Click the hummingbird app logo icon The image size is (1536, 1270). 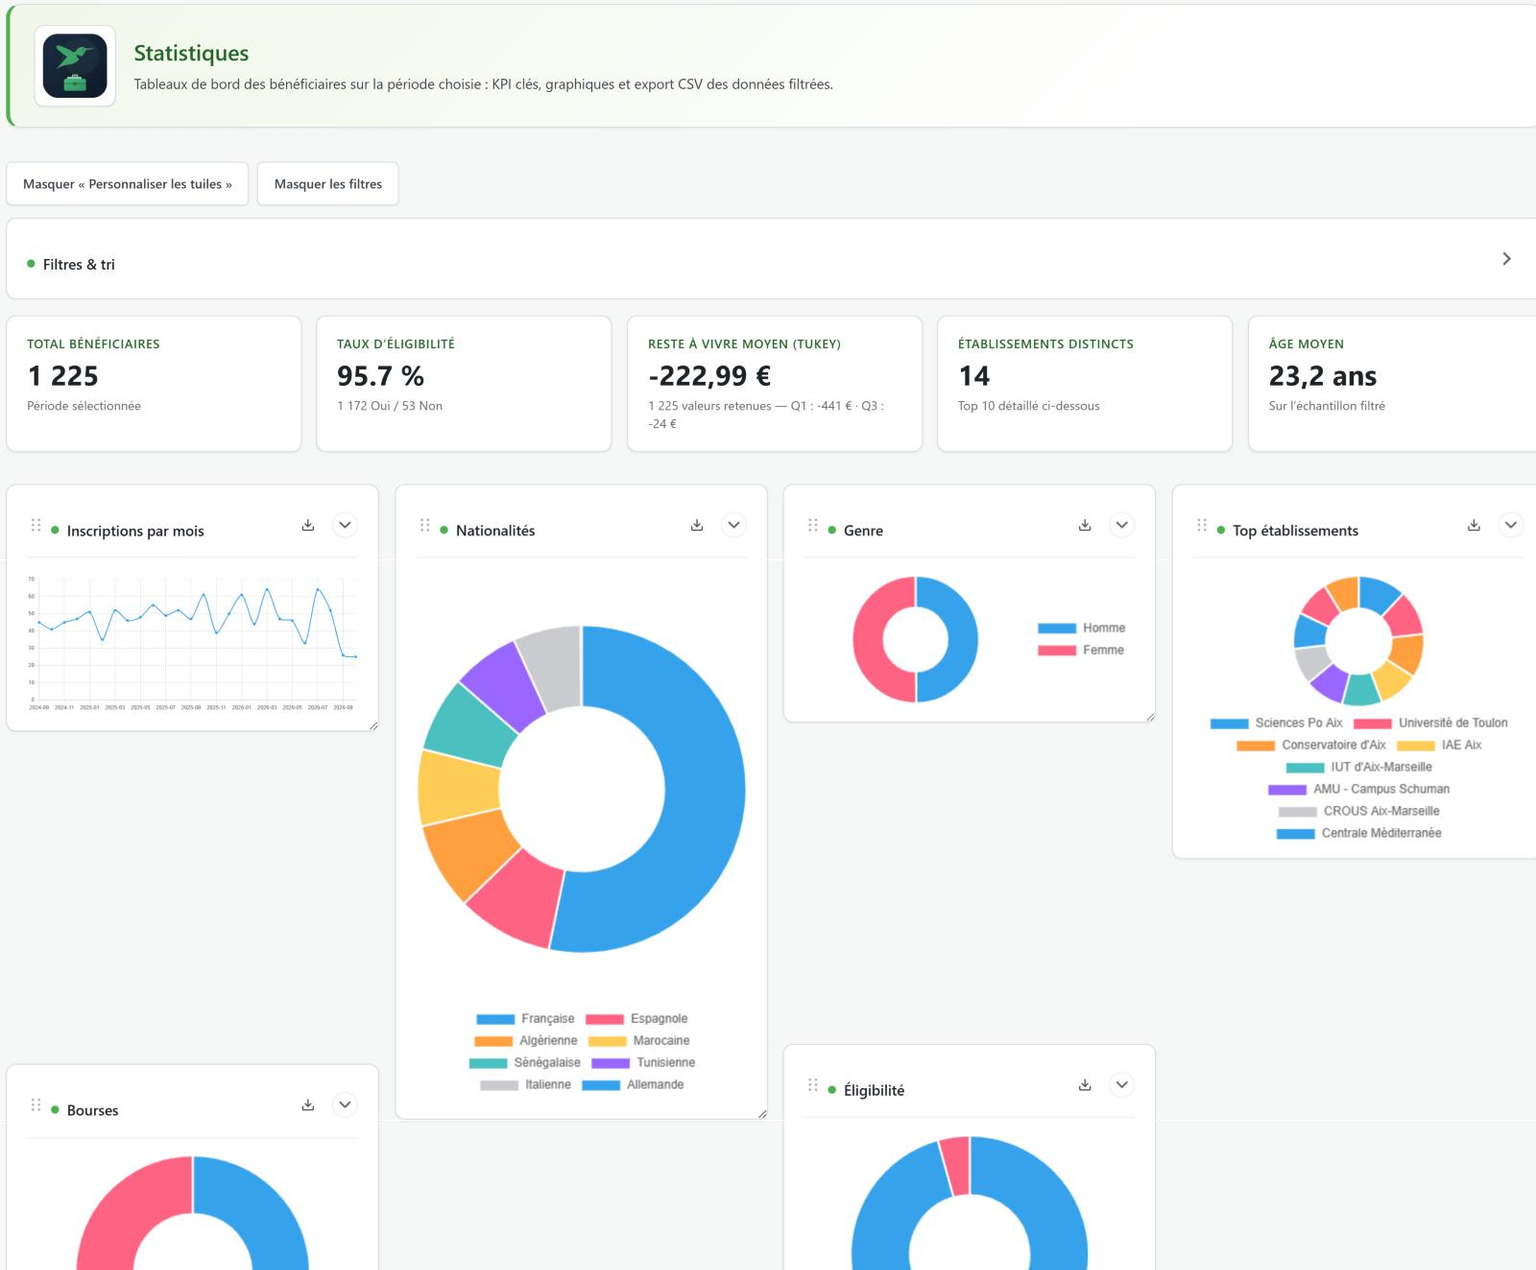(x=75, y=66)
